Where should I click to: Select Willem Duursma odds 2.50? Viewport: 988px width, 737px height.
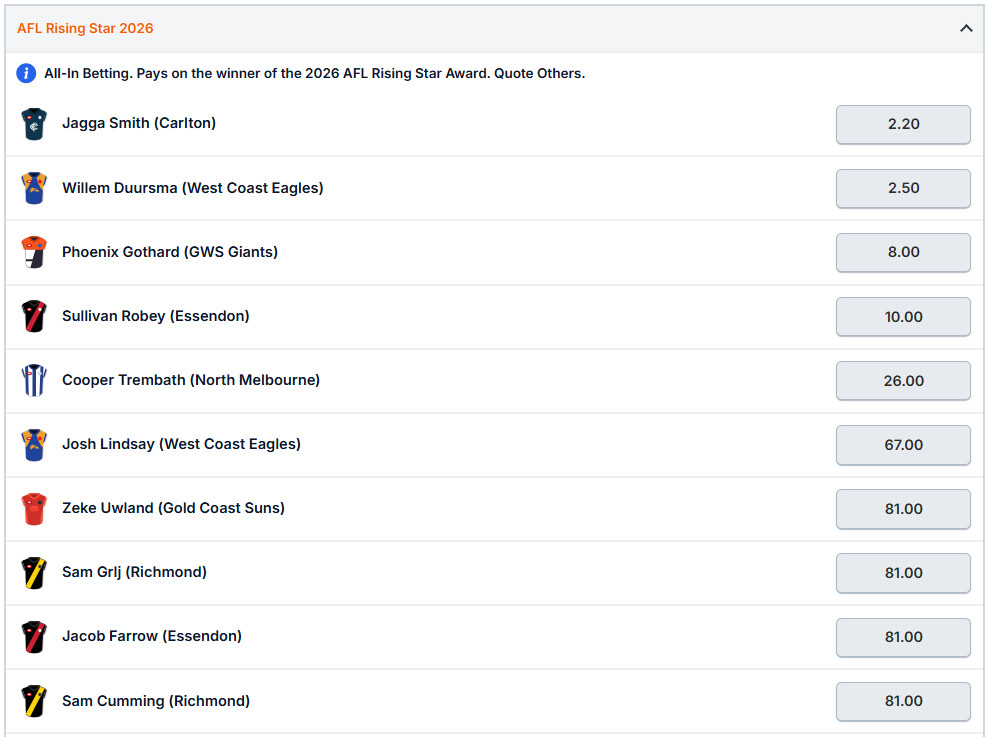[x=903, y=188]
